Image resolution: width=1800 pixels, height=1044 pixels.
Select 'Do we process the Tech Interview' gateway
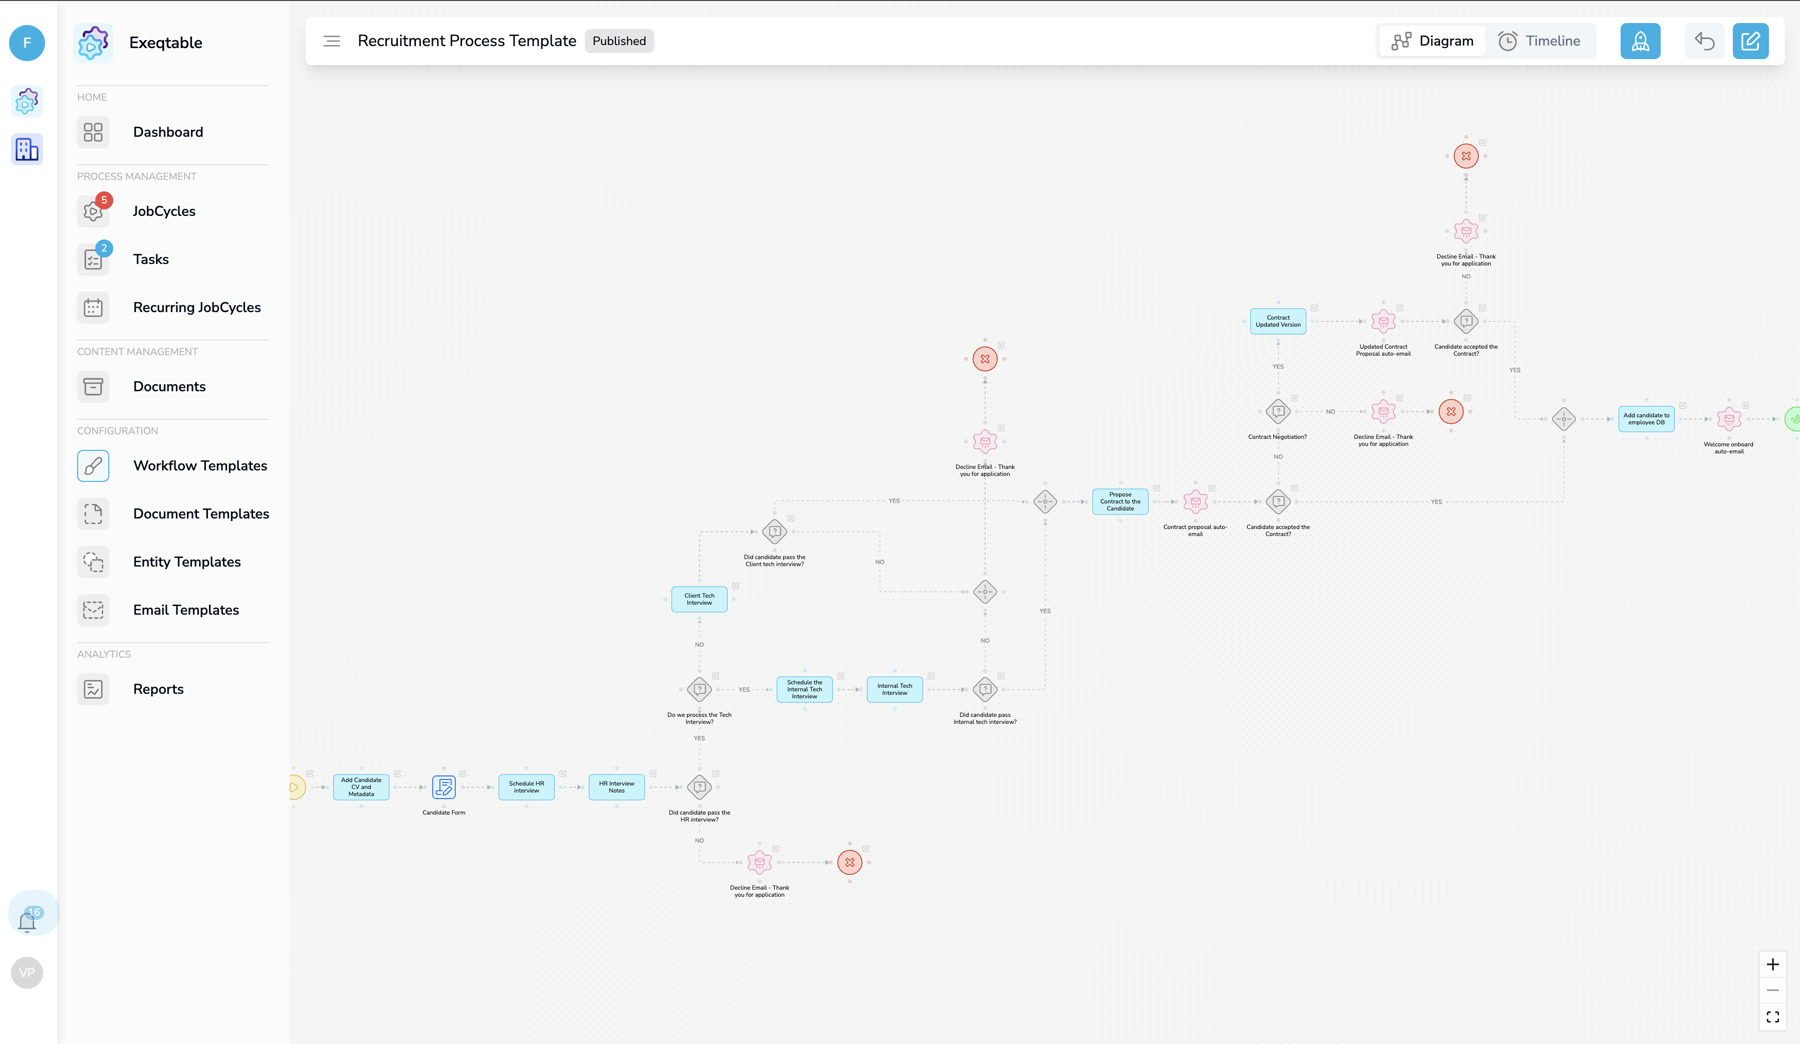click(x=699, y=689)
